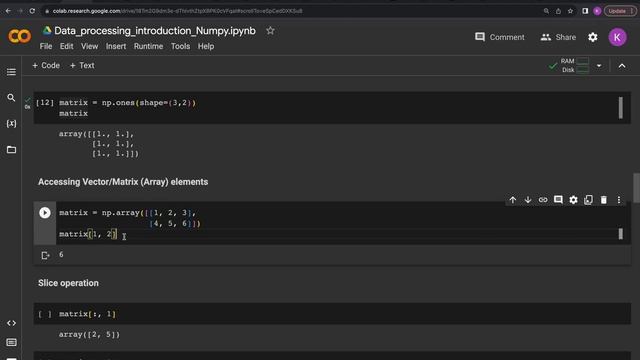Click browser share page icon

558,11
